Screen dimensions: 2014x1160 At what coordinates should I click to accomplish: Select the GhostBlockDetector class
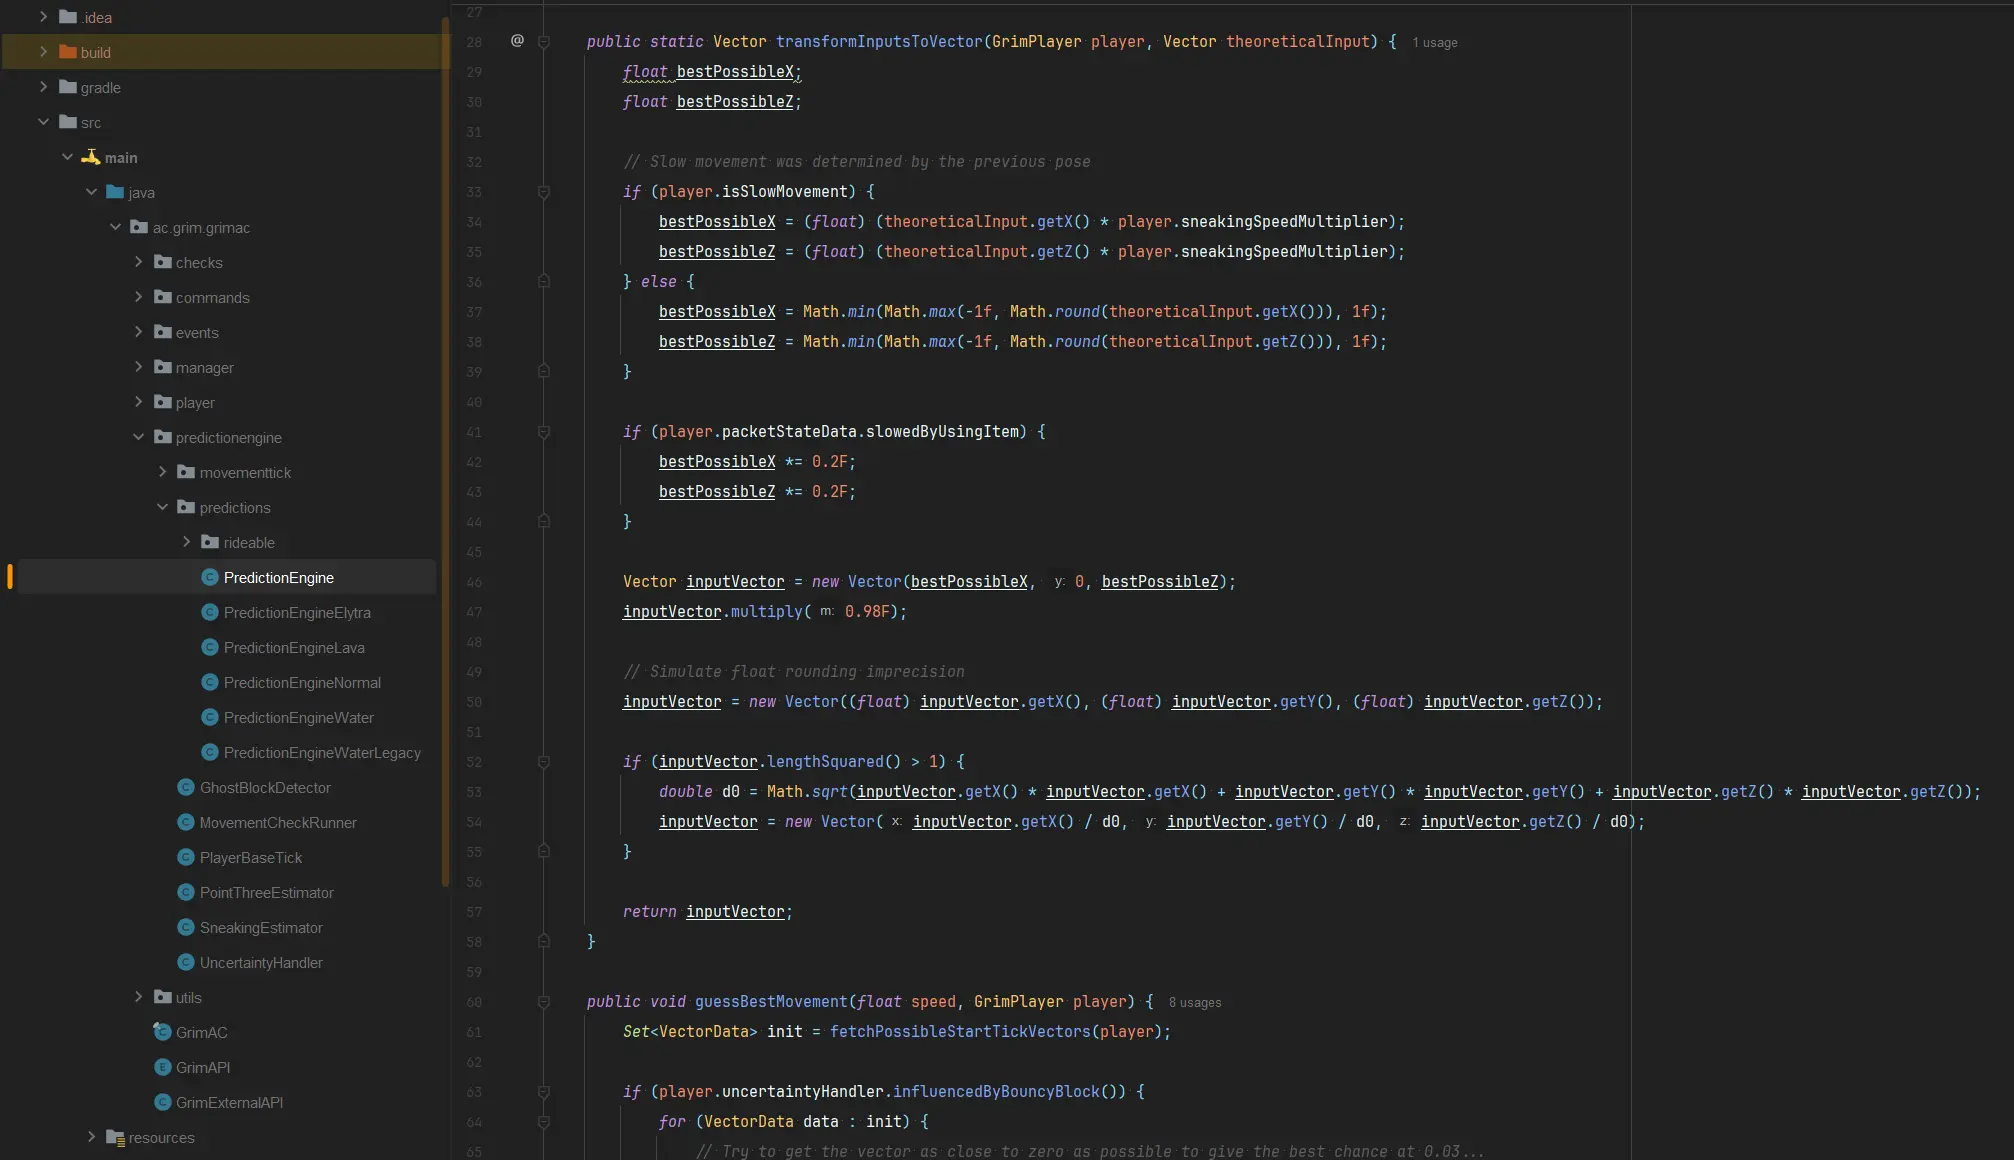point(264,787)
